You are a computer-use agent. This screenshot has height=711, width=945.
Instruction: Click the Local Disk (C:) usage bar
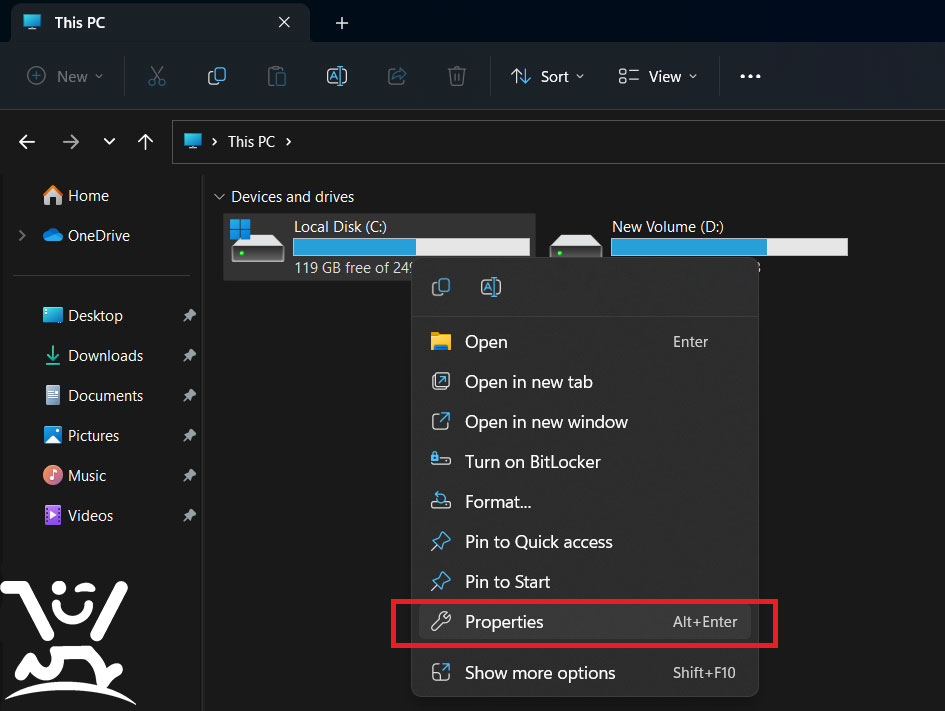[411, 247]
